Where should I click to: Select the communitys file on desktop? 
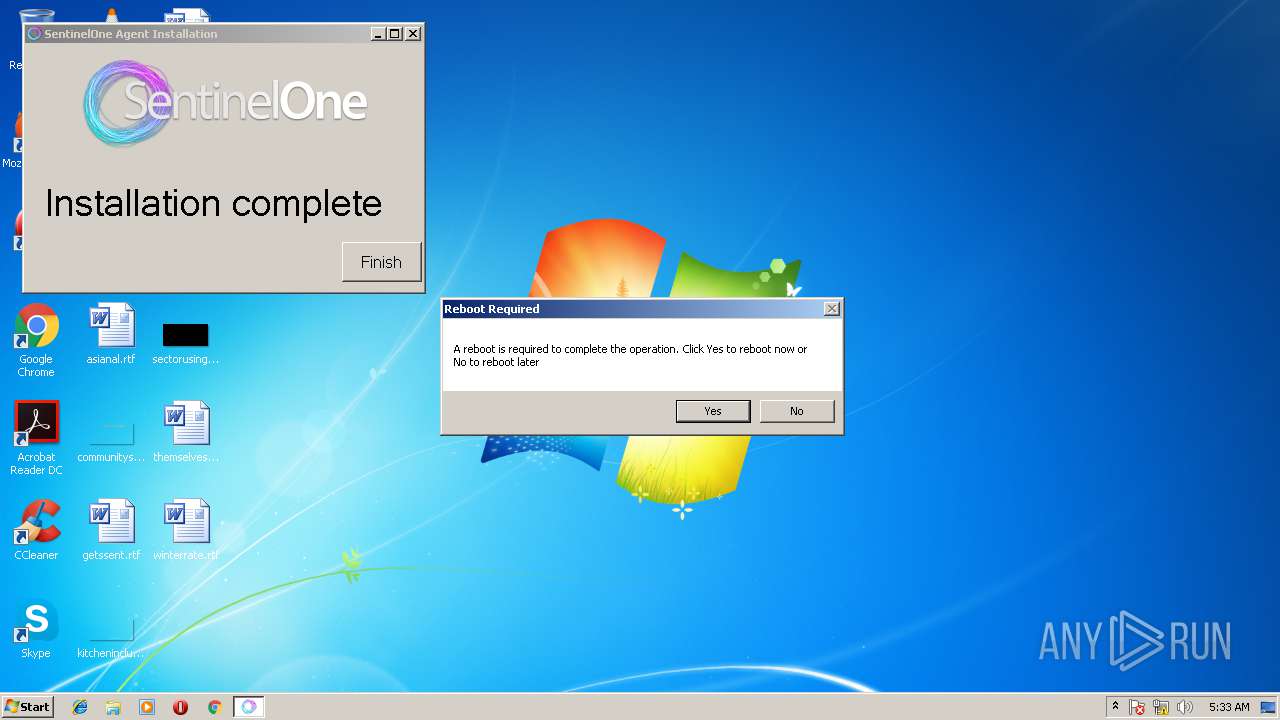coord(111,439)
